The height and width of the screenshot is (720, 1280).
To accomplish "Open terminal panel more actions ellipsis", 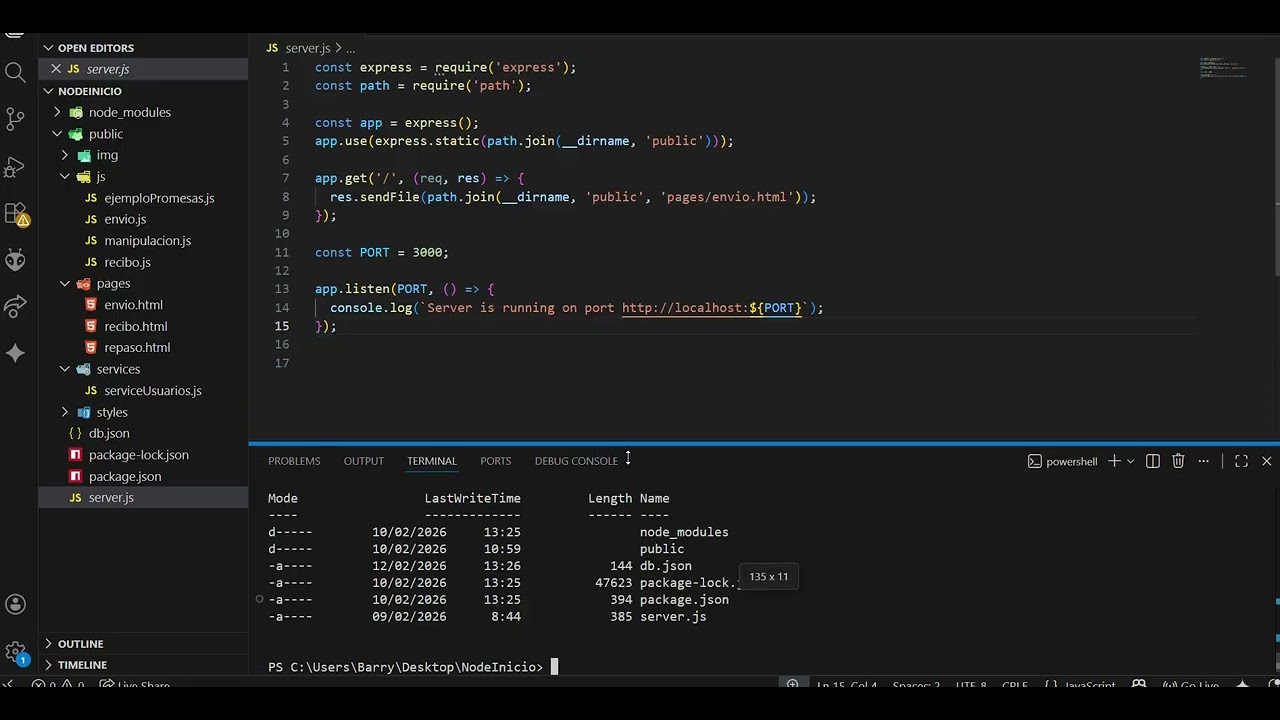I will [x=1204, y=461].
